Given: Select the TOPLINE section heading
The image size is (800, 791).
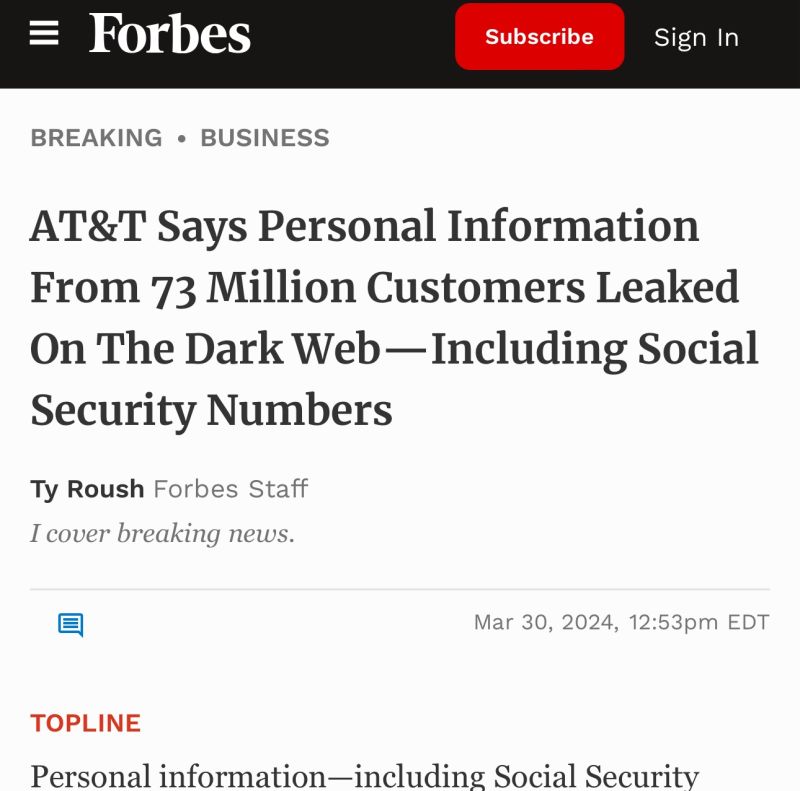Looking at the screenshot, I should tap(86, 723).
